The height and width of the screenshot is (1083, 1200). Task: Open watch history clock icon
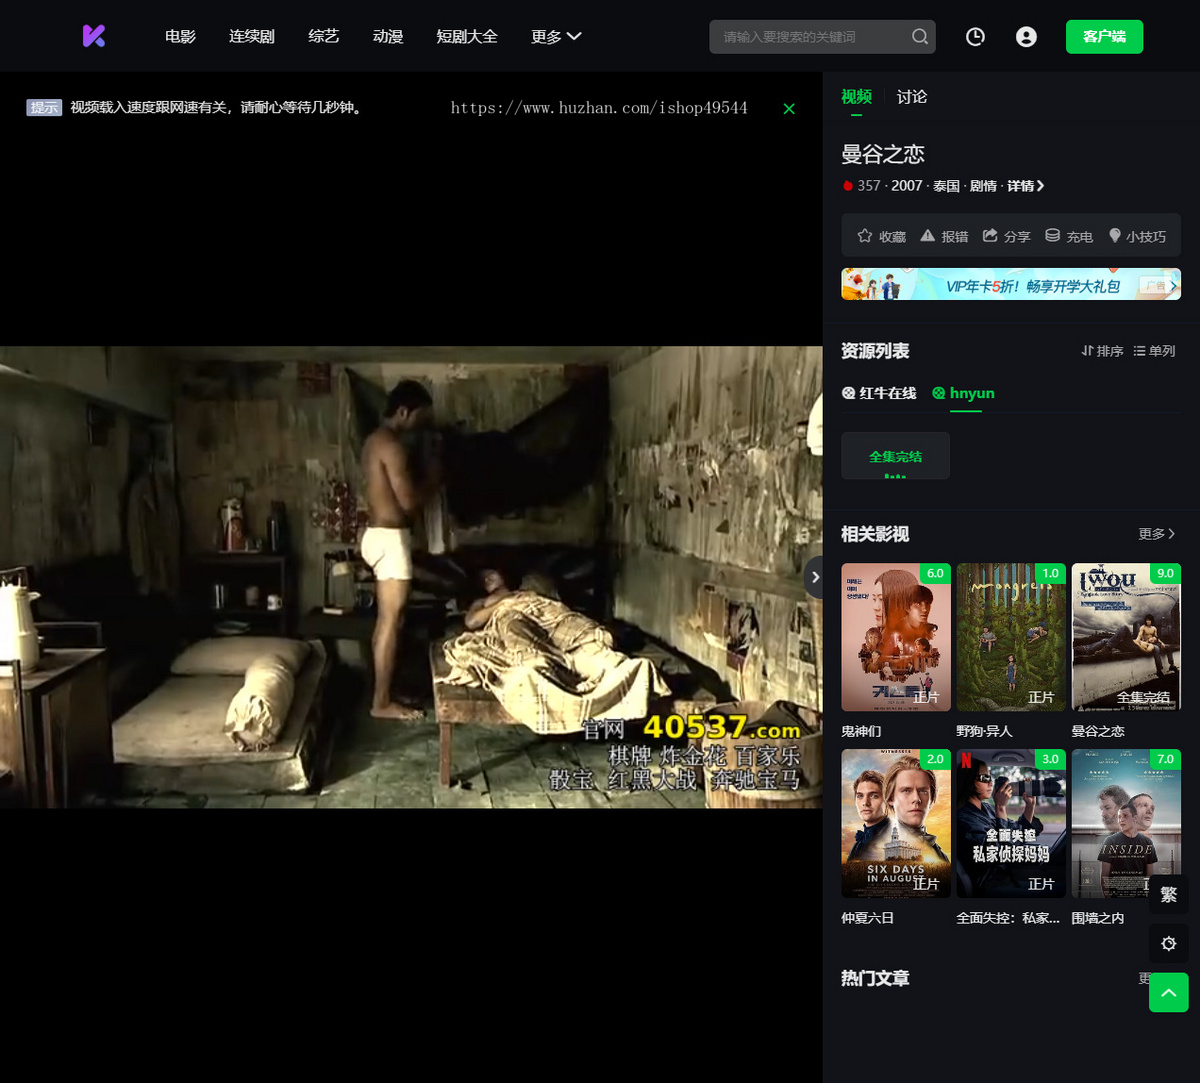(x=975, y=37)
